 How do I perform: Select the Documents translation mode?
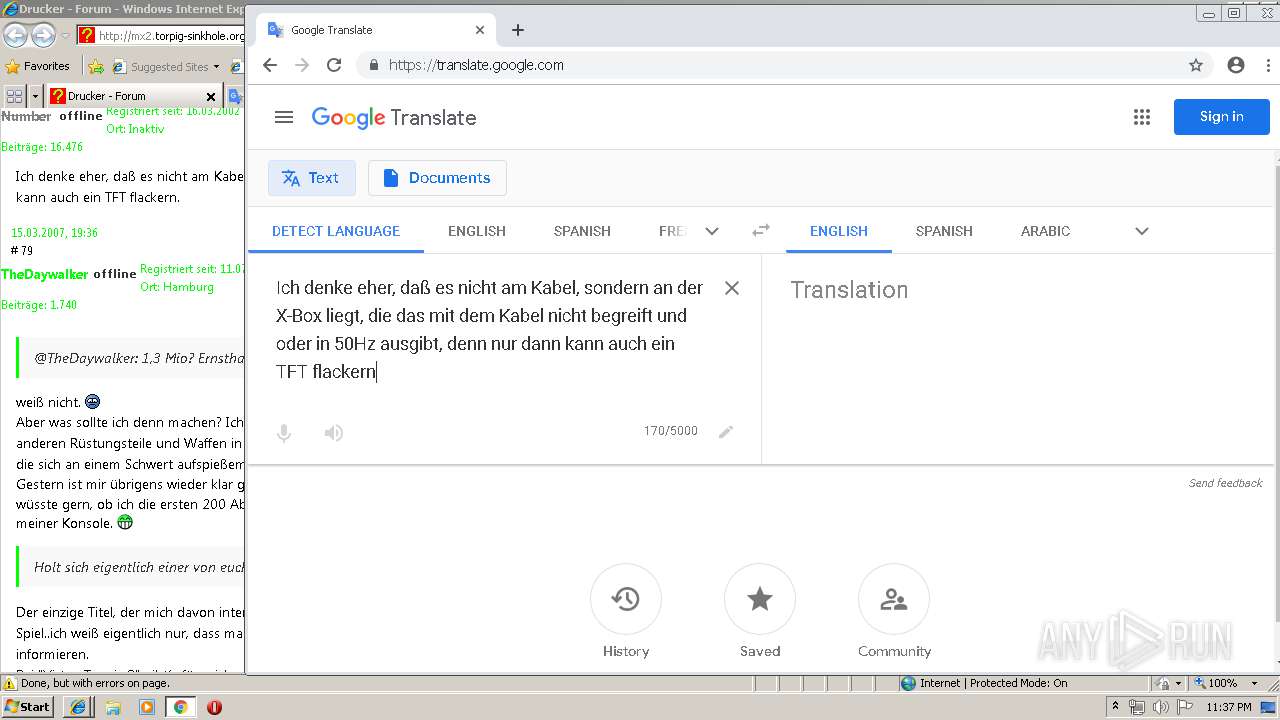(x=437, y=178)
